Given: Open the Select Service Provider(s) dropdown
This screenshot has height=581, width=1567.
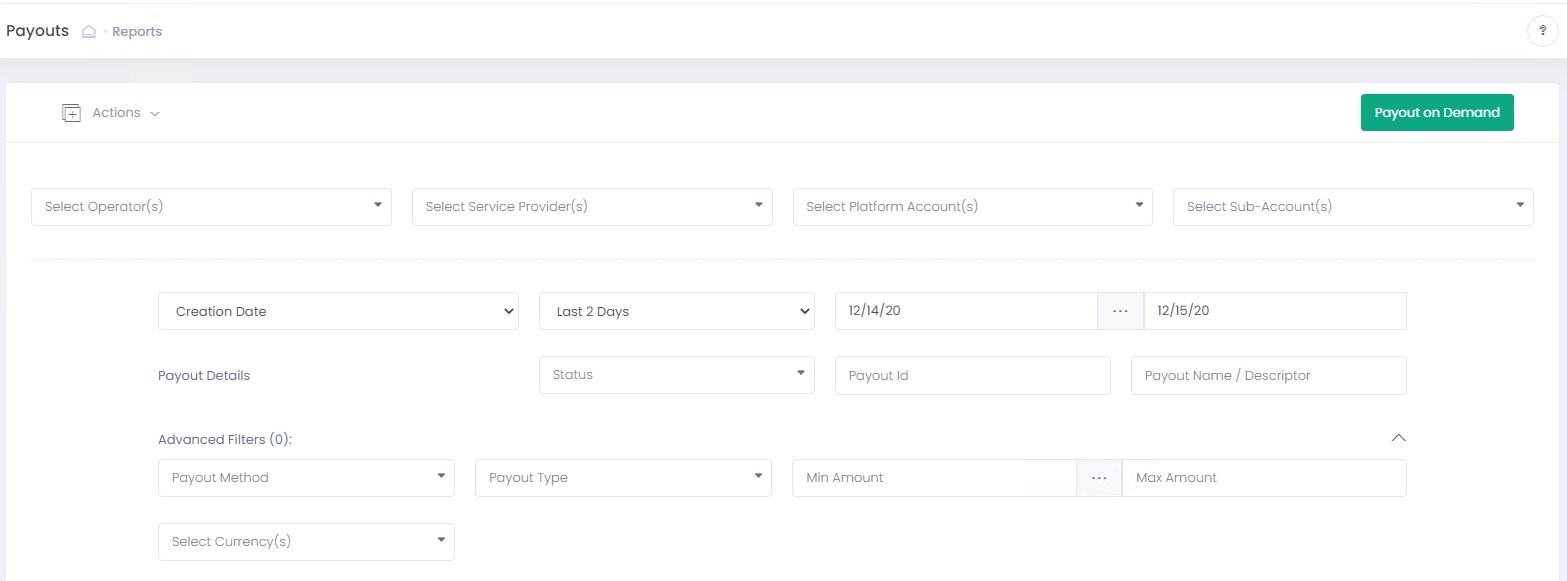Looking at the screenshot, I should tap(592, 207).
